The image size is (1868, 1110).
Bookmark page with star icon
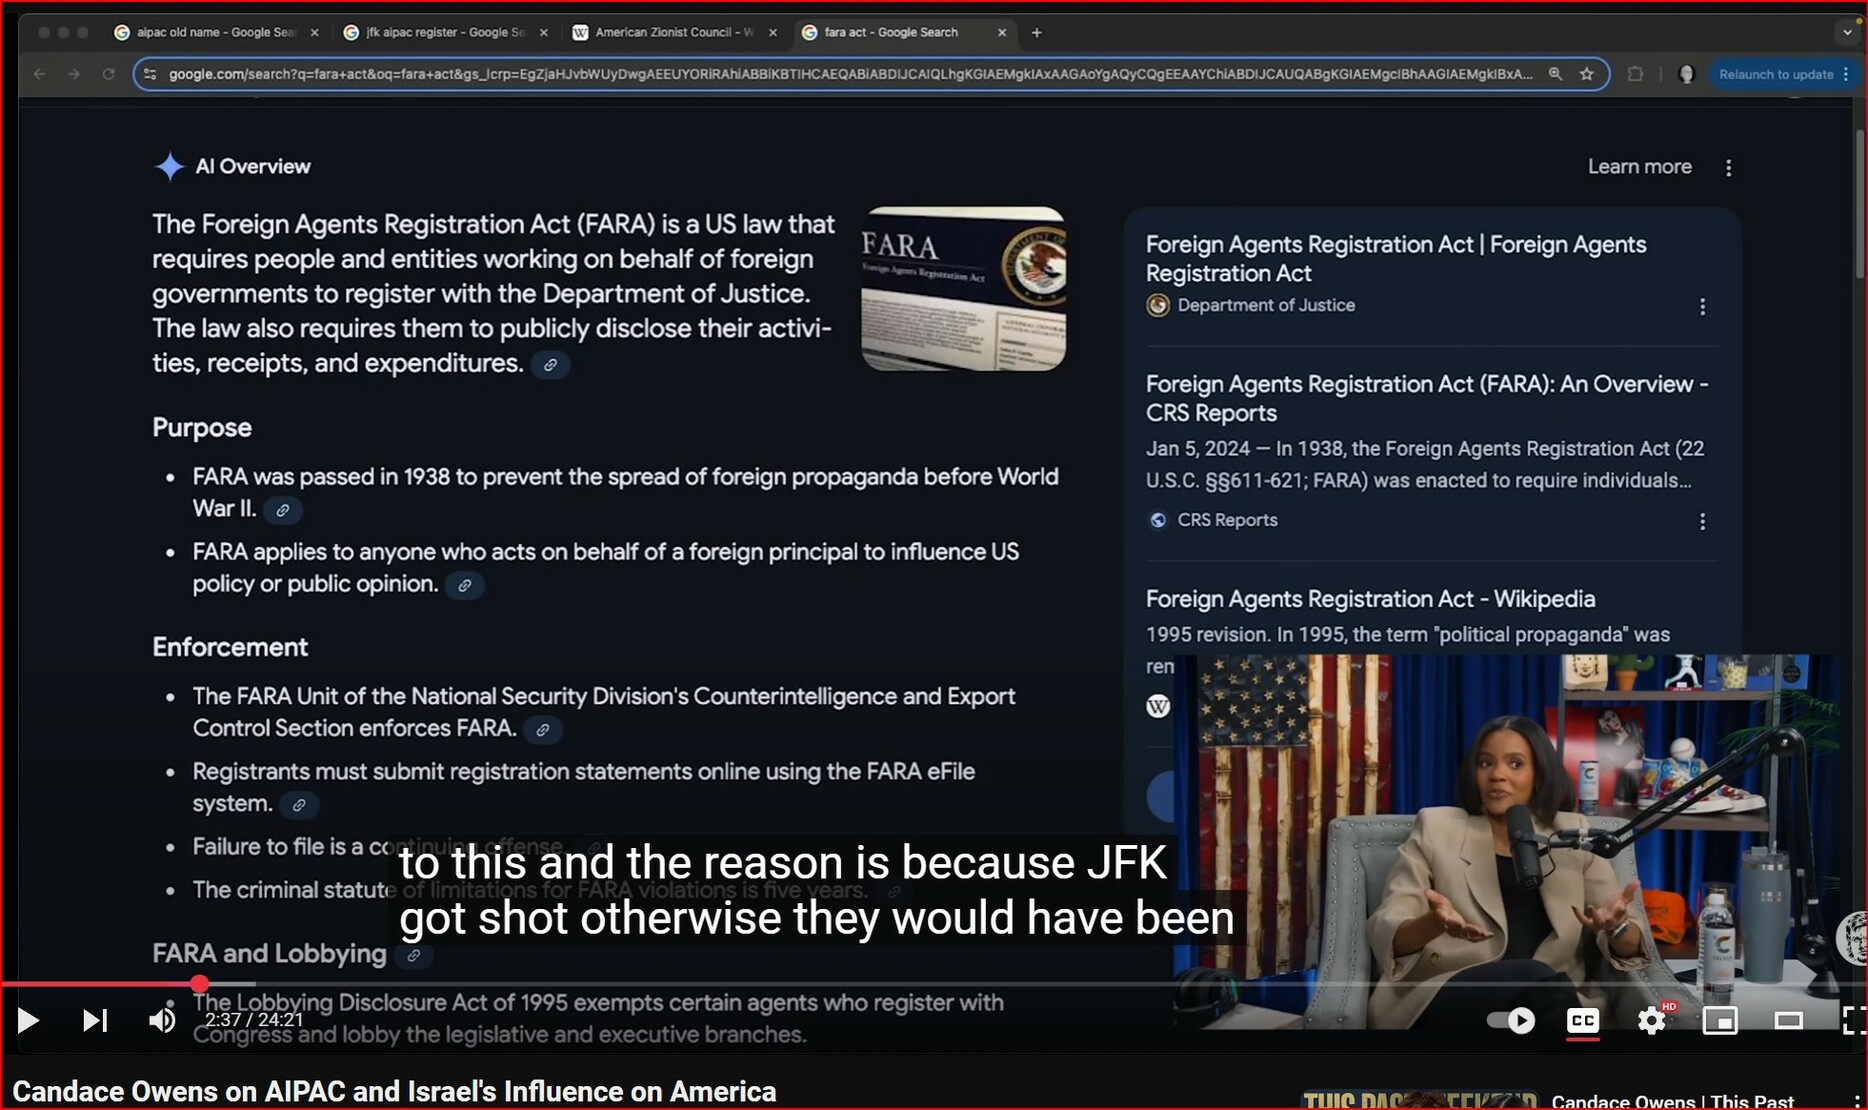click(1586, 74)
